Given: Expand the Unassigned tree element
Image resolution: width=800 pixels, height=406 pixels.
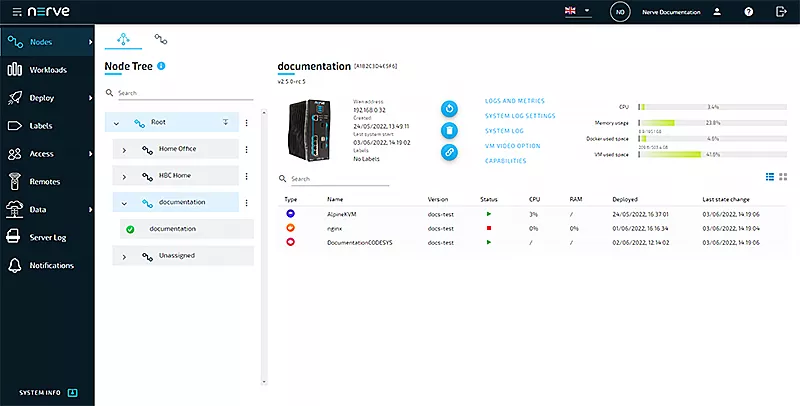Looking at the screenshot, I should pyautogui.click(x=124, y=256).
